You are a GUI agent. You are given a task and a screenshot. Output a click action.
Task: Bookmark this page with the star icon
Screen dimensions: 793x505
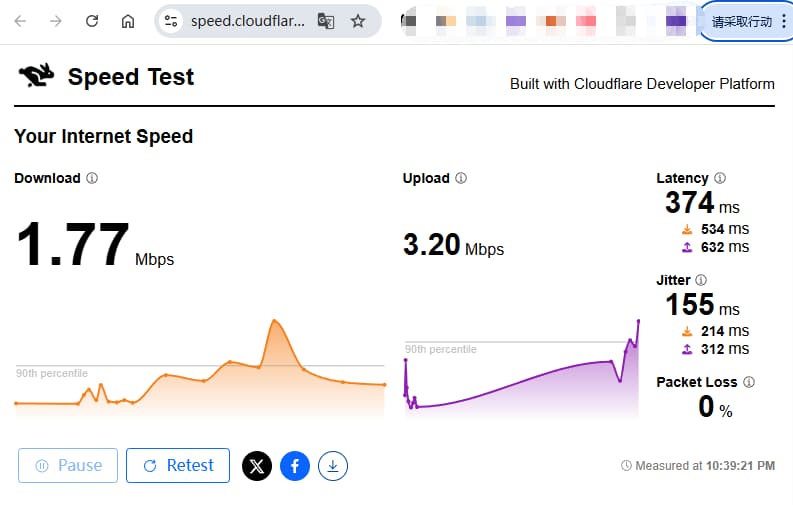pyautogui.click(x=358, y=21)
